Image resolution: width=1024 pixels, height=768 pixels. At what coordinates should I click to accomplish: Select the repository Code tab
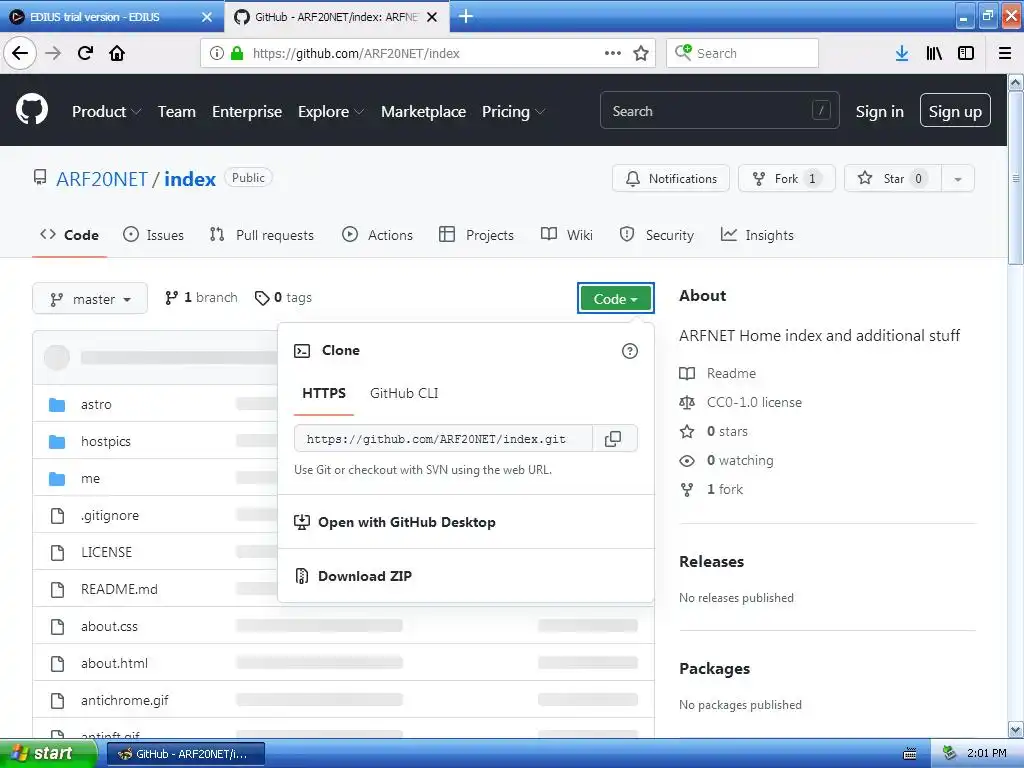[69, 235]
